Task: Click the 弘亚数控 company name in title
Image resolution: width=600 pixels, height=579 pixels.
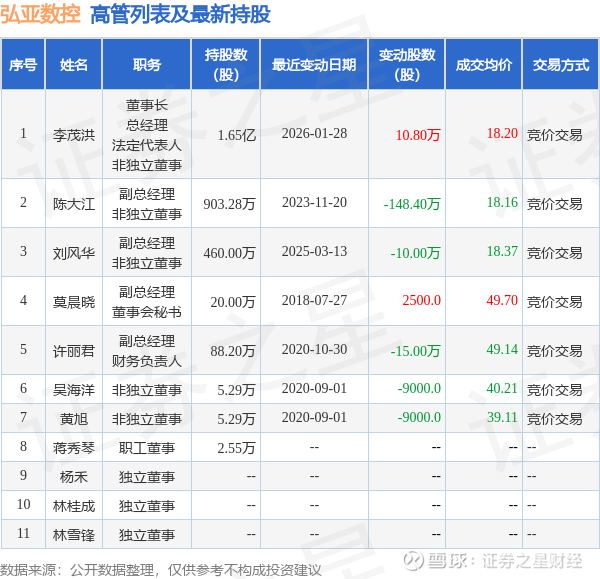Action: point(40,15)
